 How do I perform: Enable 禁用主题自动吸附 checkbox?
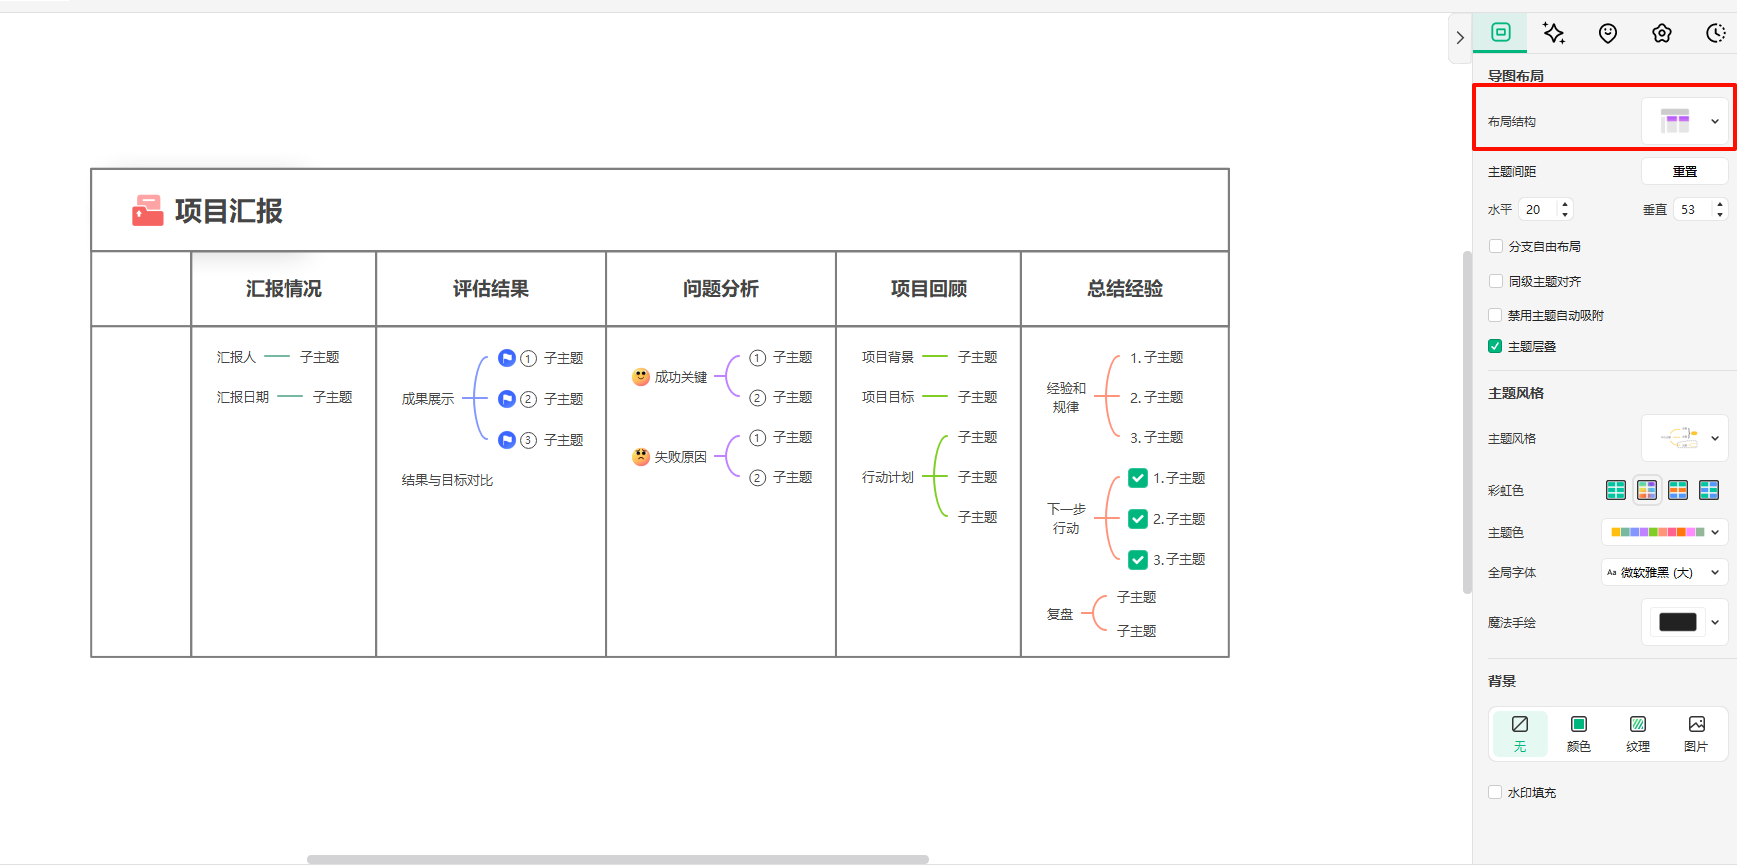[1495, 315]
